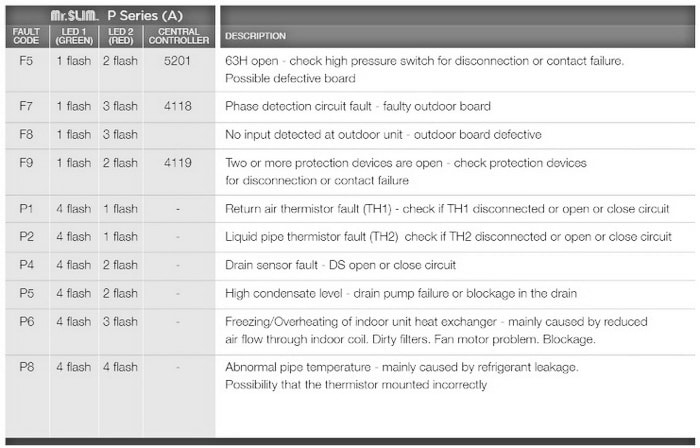Viewport: 700px width, 448px height.
Task: Click the P2 liquid pipe thermistor description
Action: [x=448, y=237]
